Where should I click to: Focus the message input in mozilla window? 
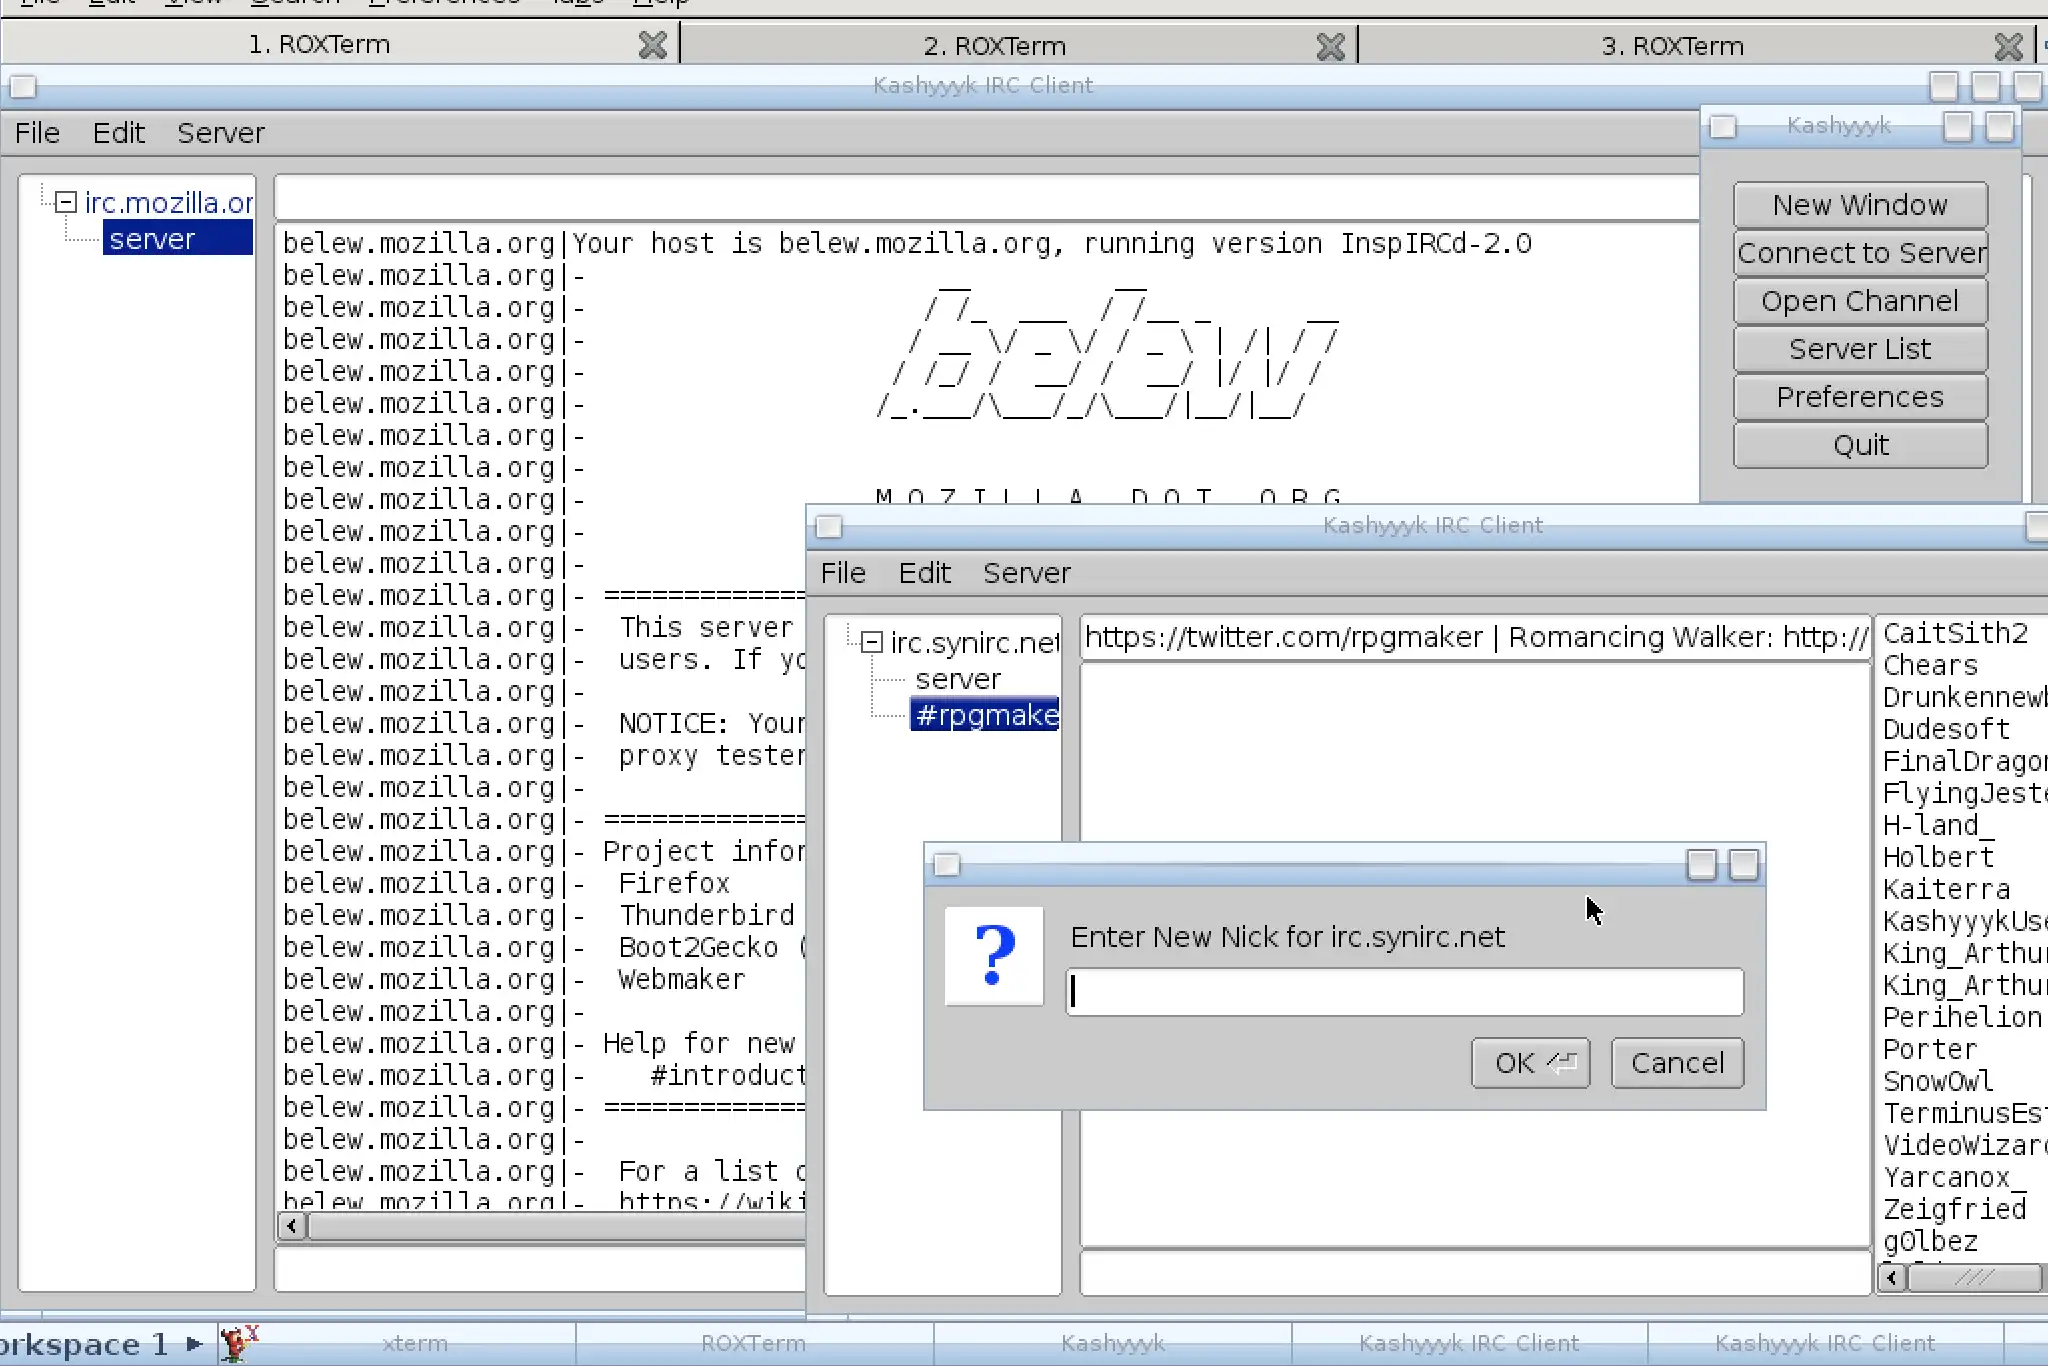point(540,1270)
